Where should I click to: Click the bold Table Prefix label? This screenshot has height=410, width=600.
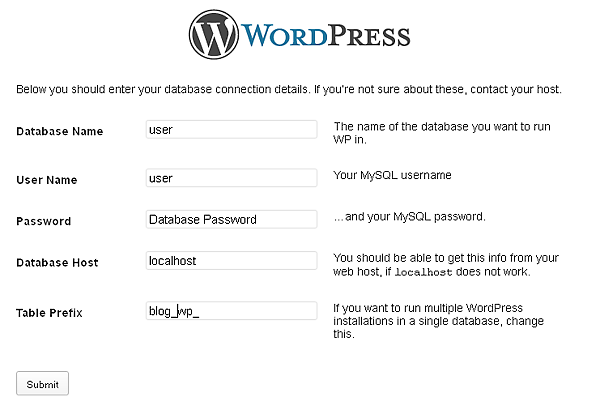point(49,313)
